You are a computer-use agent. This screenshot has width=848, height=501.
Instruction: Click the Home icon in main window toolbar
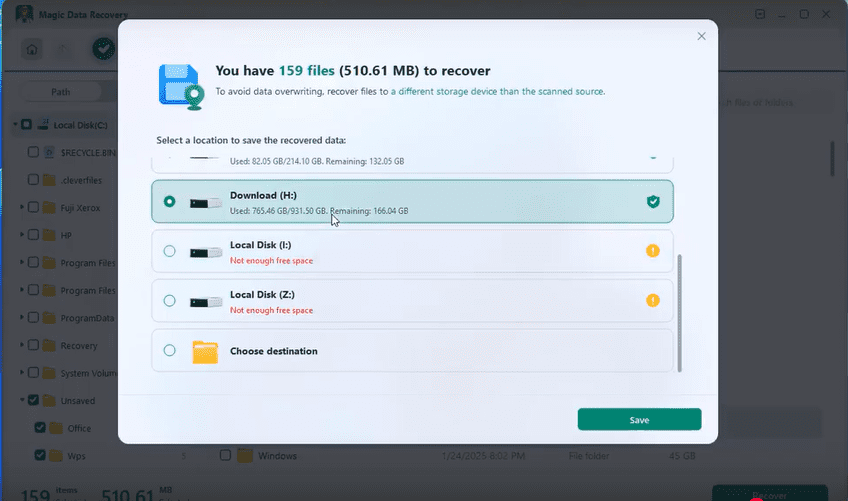pos(32,50)
